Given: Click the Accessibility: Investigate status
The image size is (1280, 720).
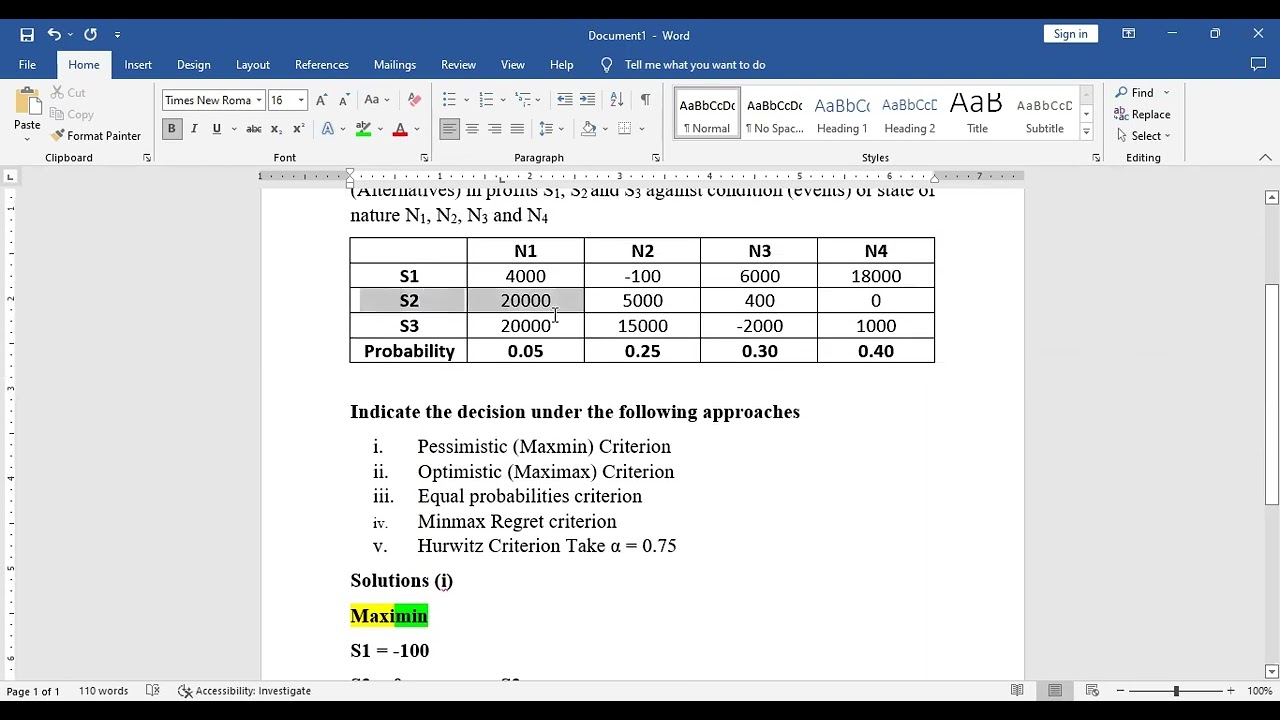Looking at the screenshot, I should click(245, 691).
